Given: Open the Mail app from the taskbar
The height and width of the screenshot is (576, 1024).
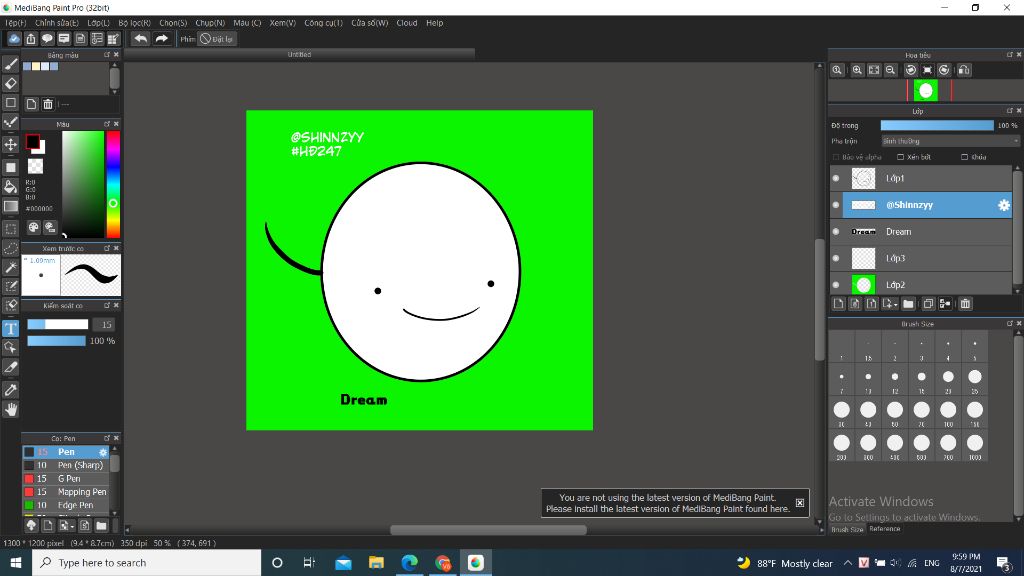Looking at the screenshot, I should [x=343, y=562].
